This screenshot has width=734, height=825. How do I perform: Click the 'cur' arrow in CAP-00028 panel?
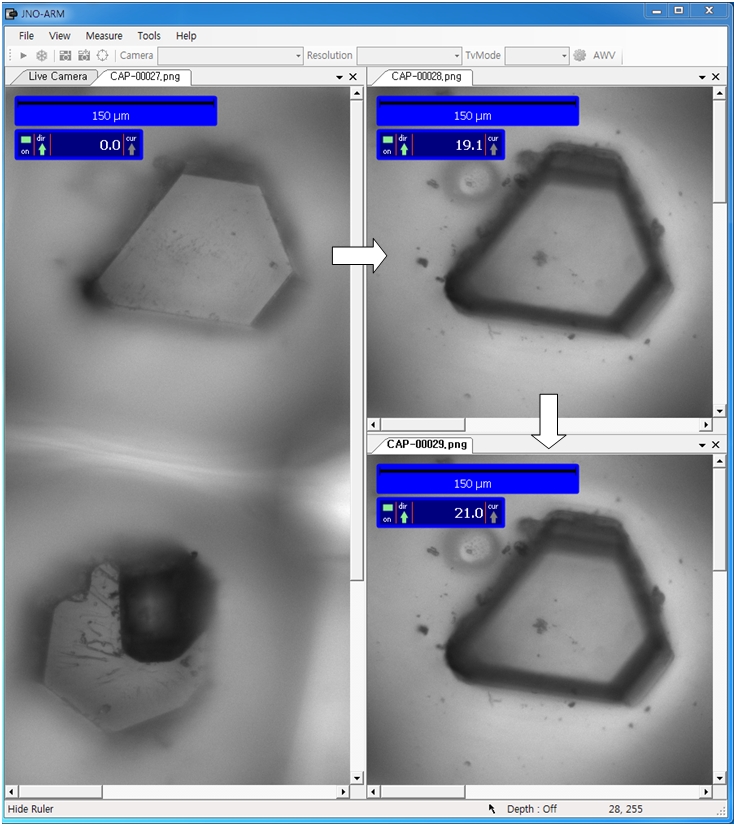point(493,149)
